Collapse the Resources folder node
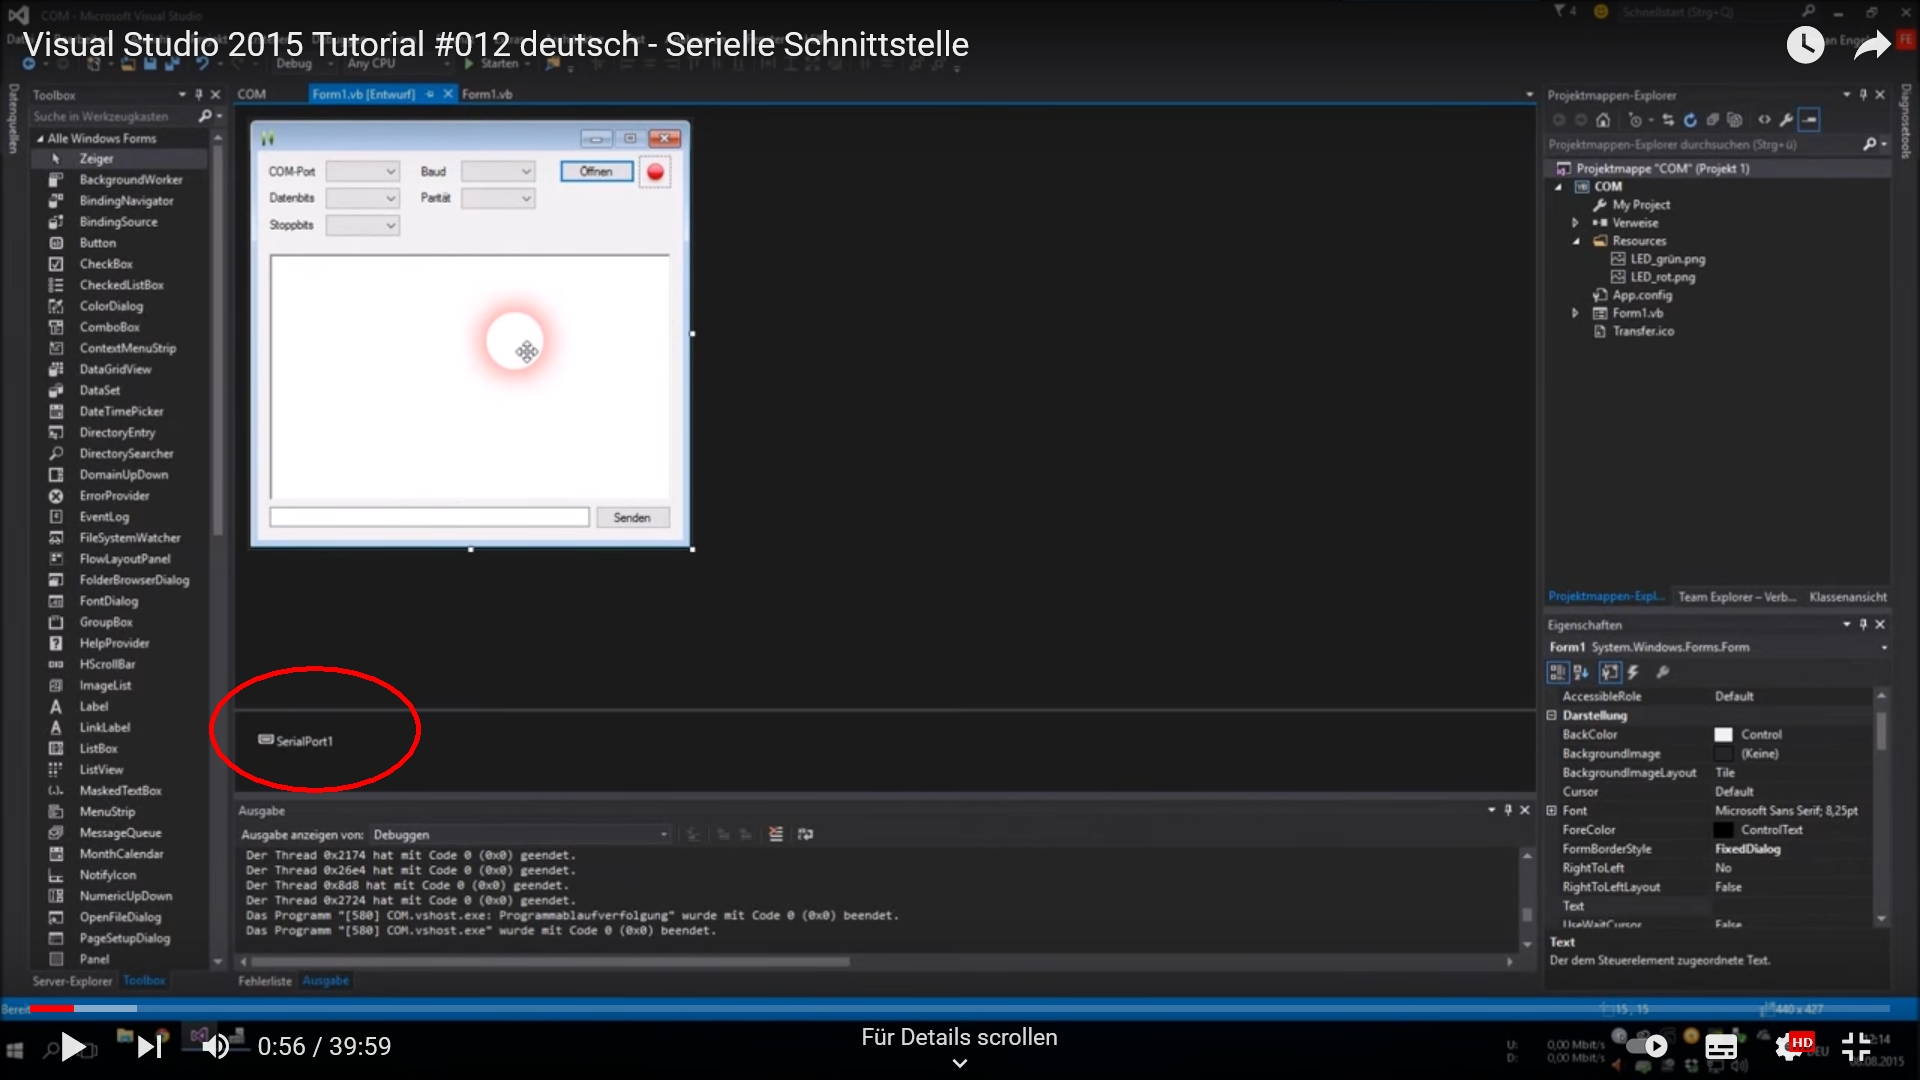This screenshot has width=1920, height=1080. (1576, 241)
